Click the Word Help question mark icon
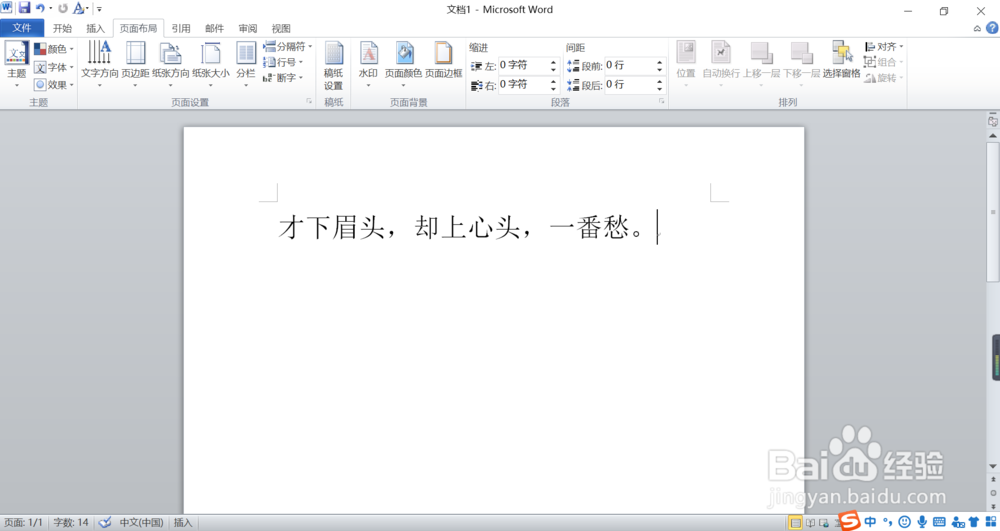 tap(992, 28)
